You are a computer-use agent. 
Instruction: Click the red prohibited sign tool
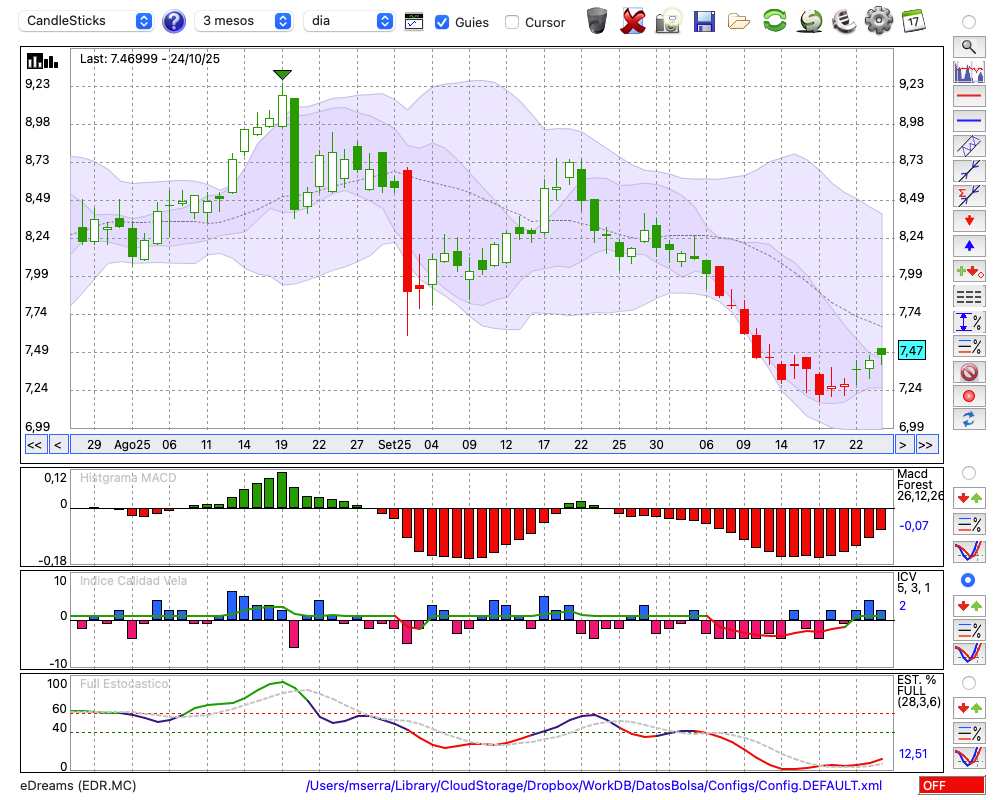click(969, 371)
